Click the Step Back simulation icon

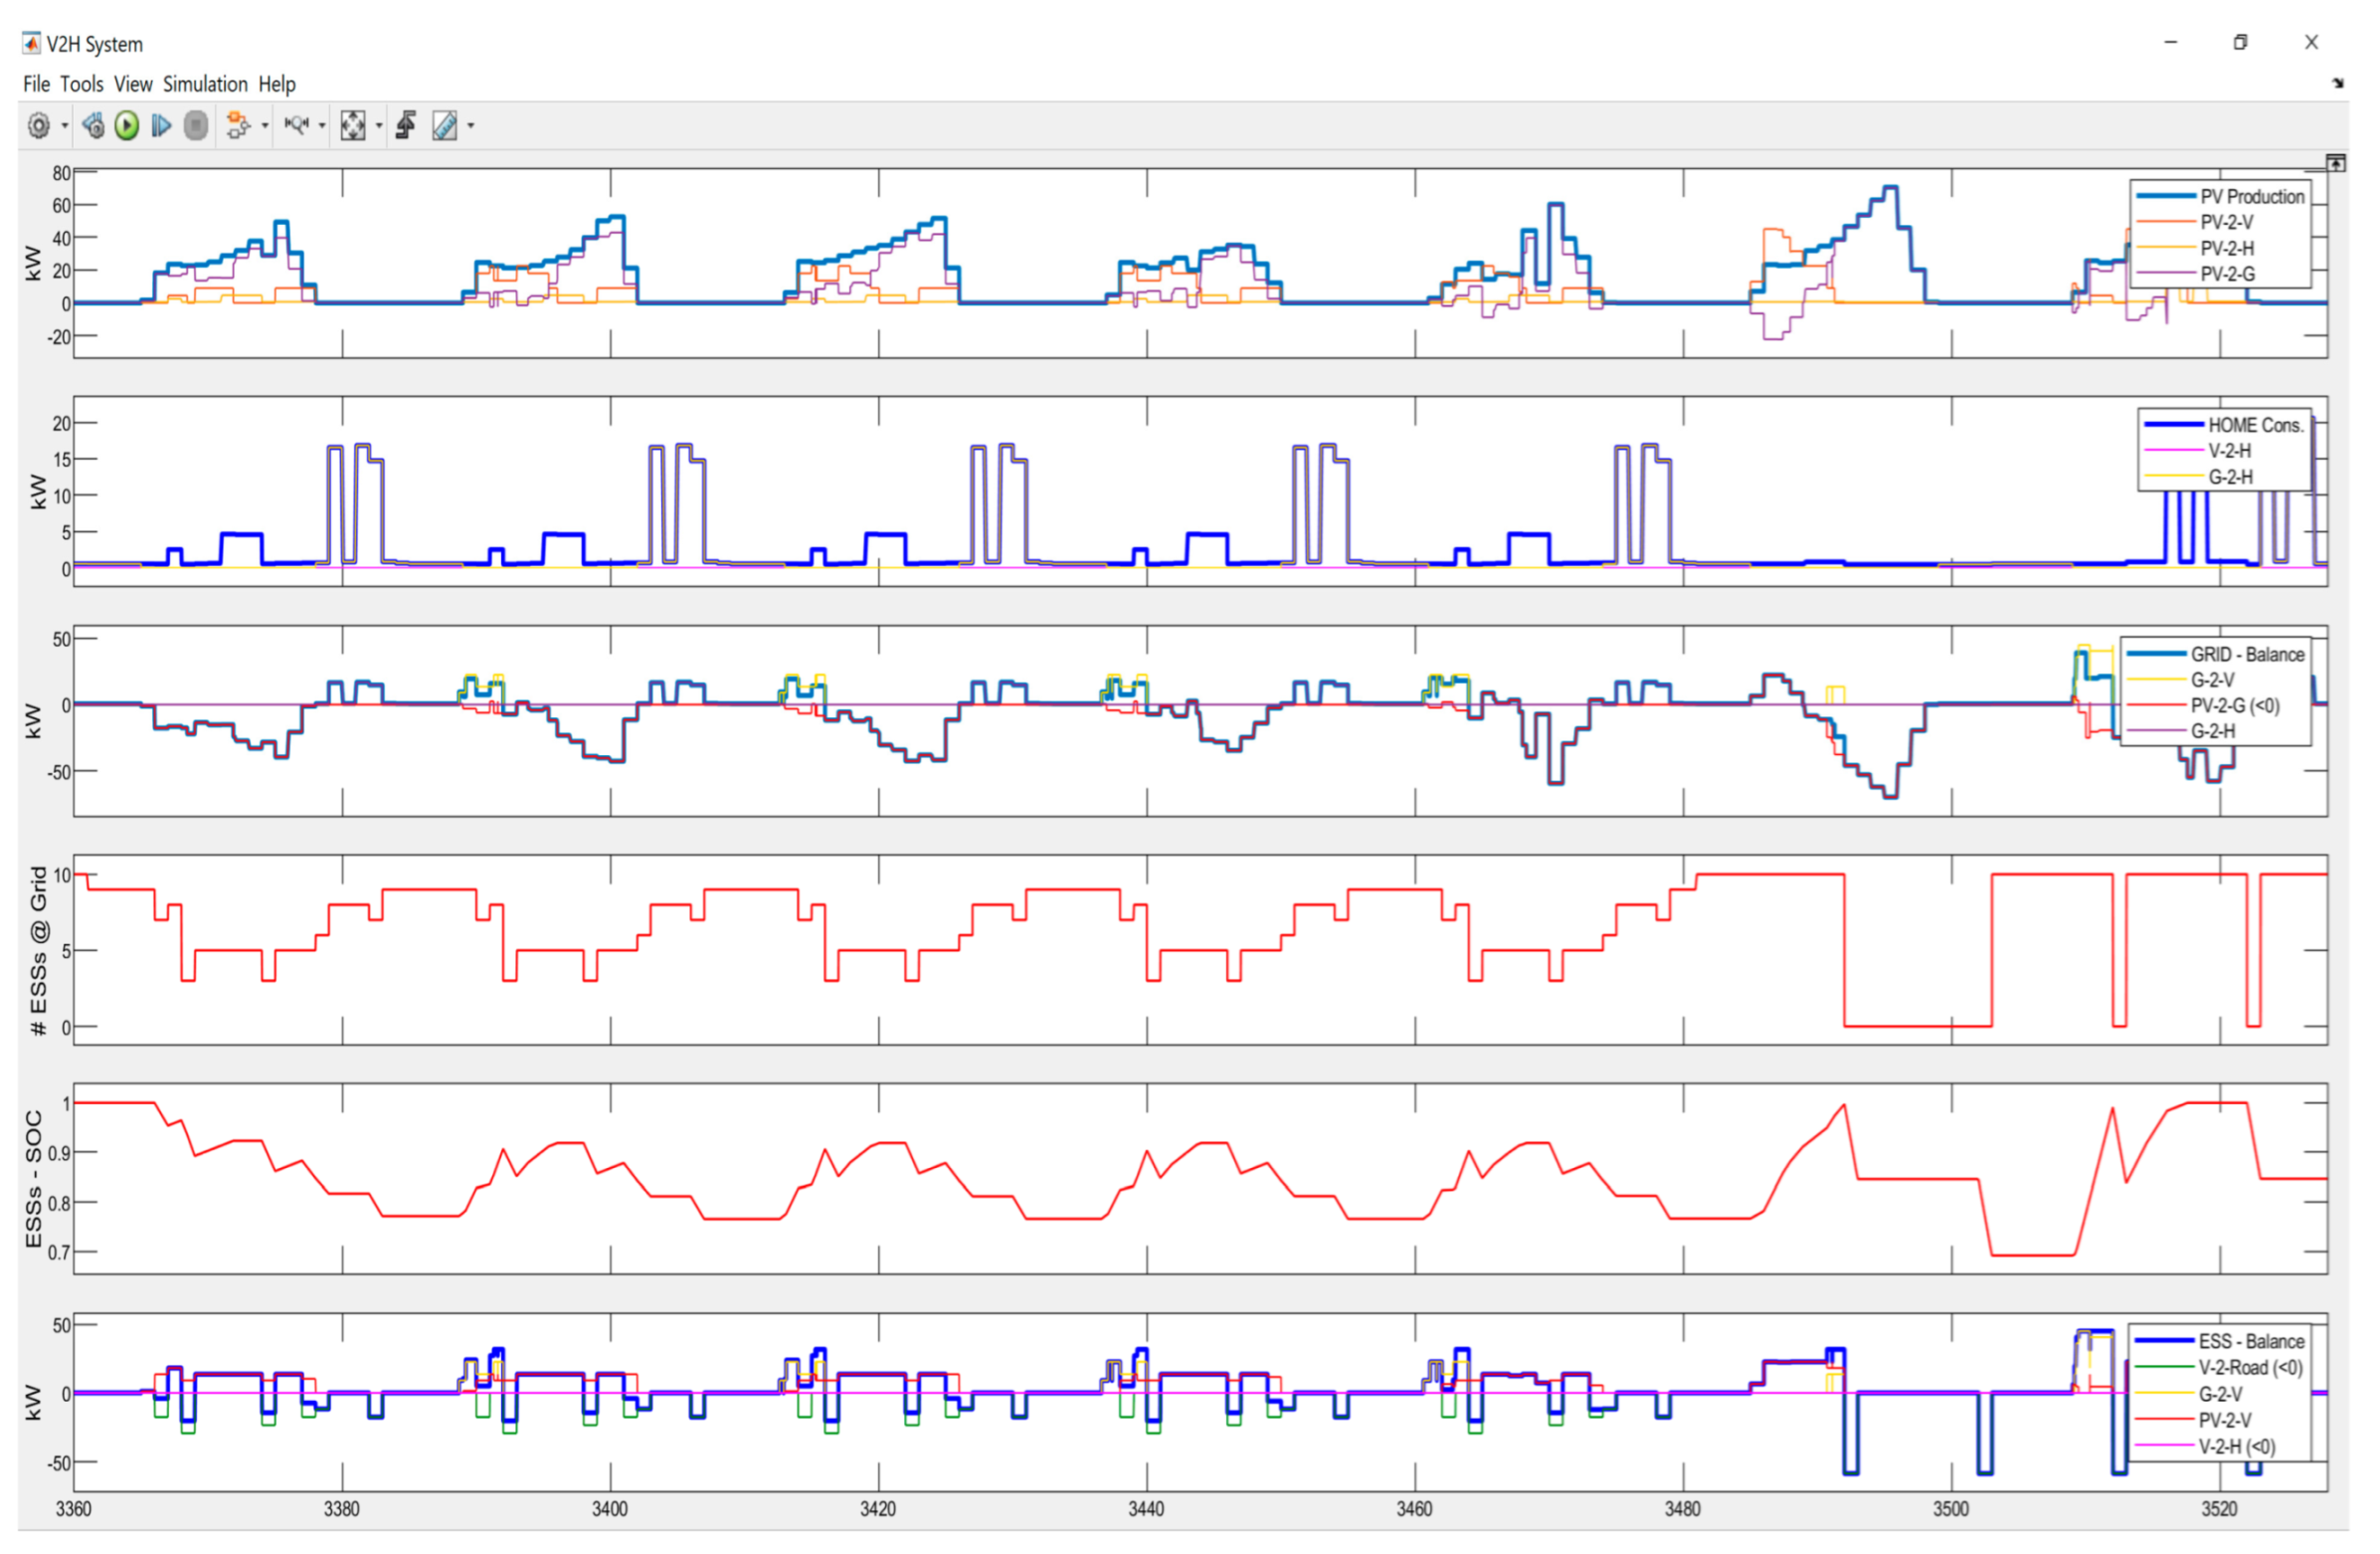coord(93,126)
